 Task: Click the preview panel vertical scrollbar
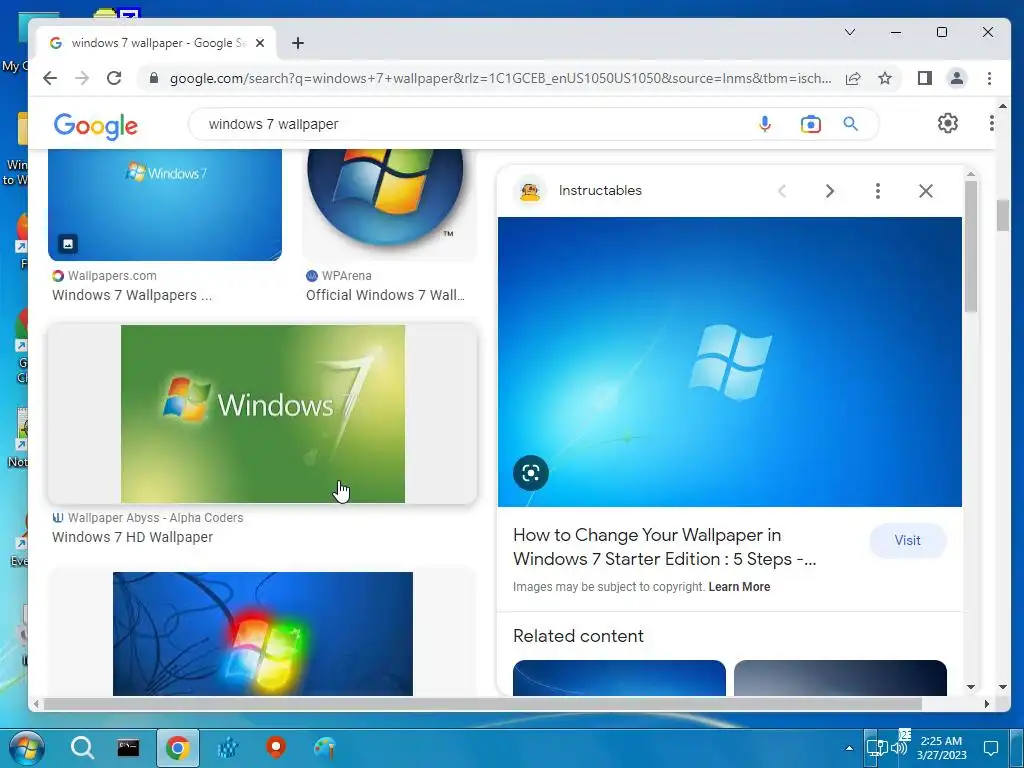(x=970, y=247)
